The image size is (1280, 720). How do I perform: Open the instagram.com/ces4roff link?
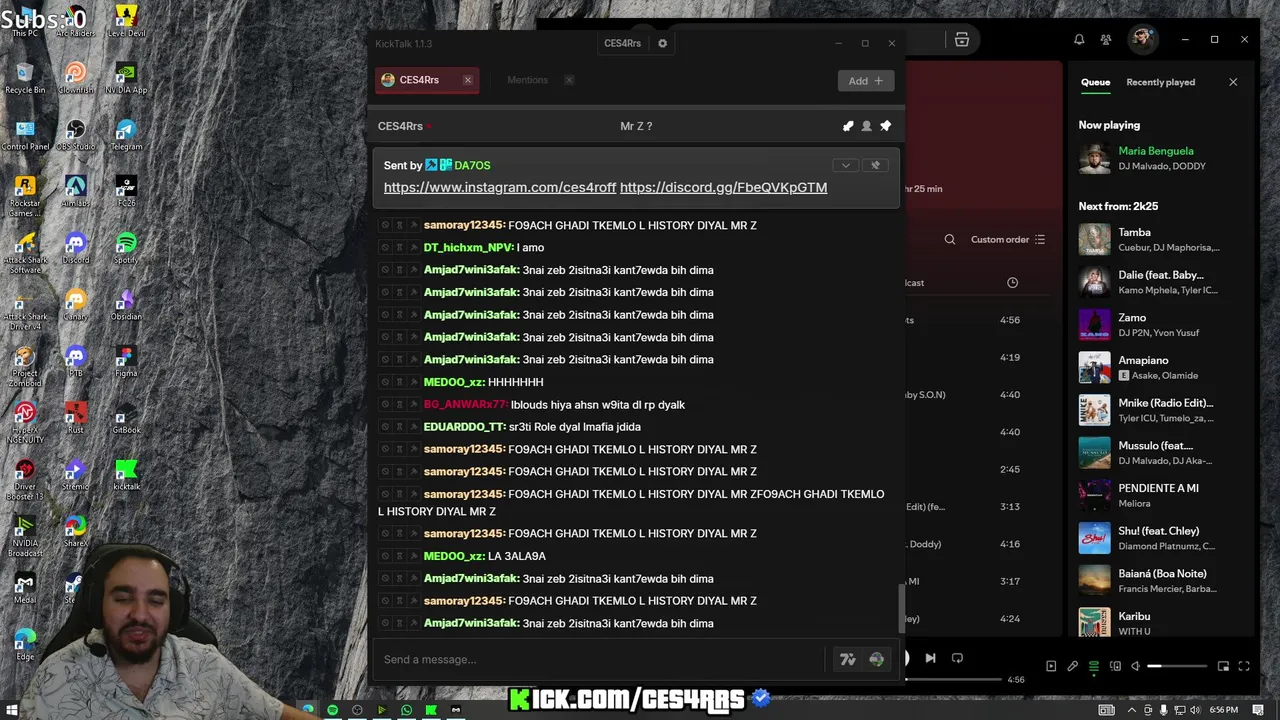point(500,187)
